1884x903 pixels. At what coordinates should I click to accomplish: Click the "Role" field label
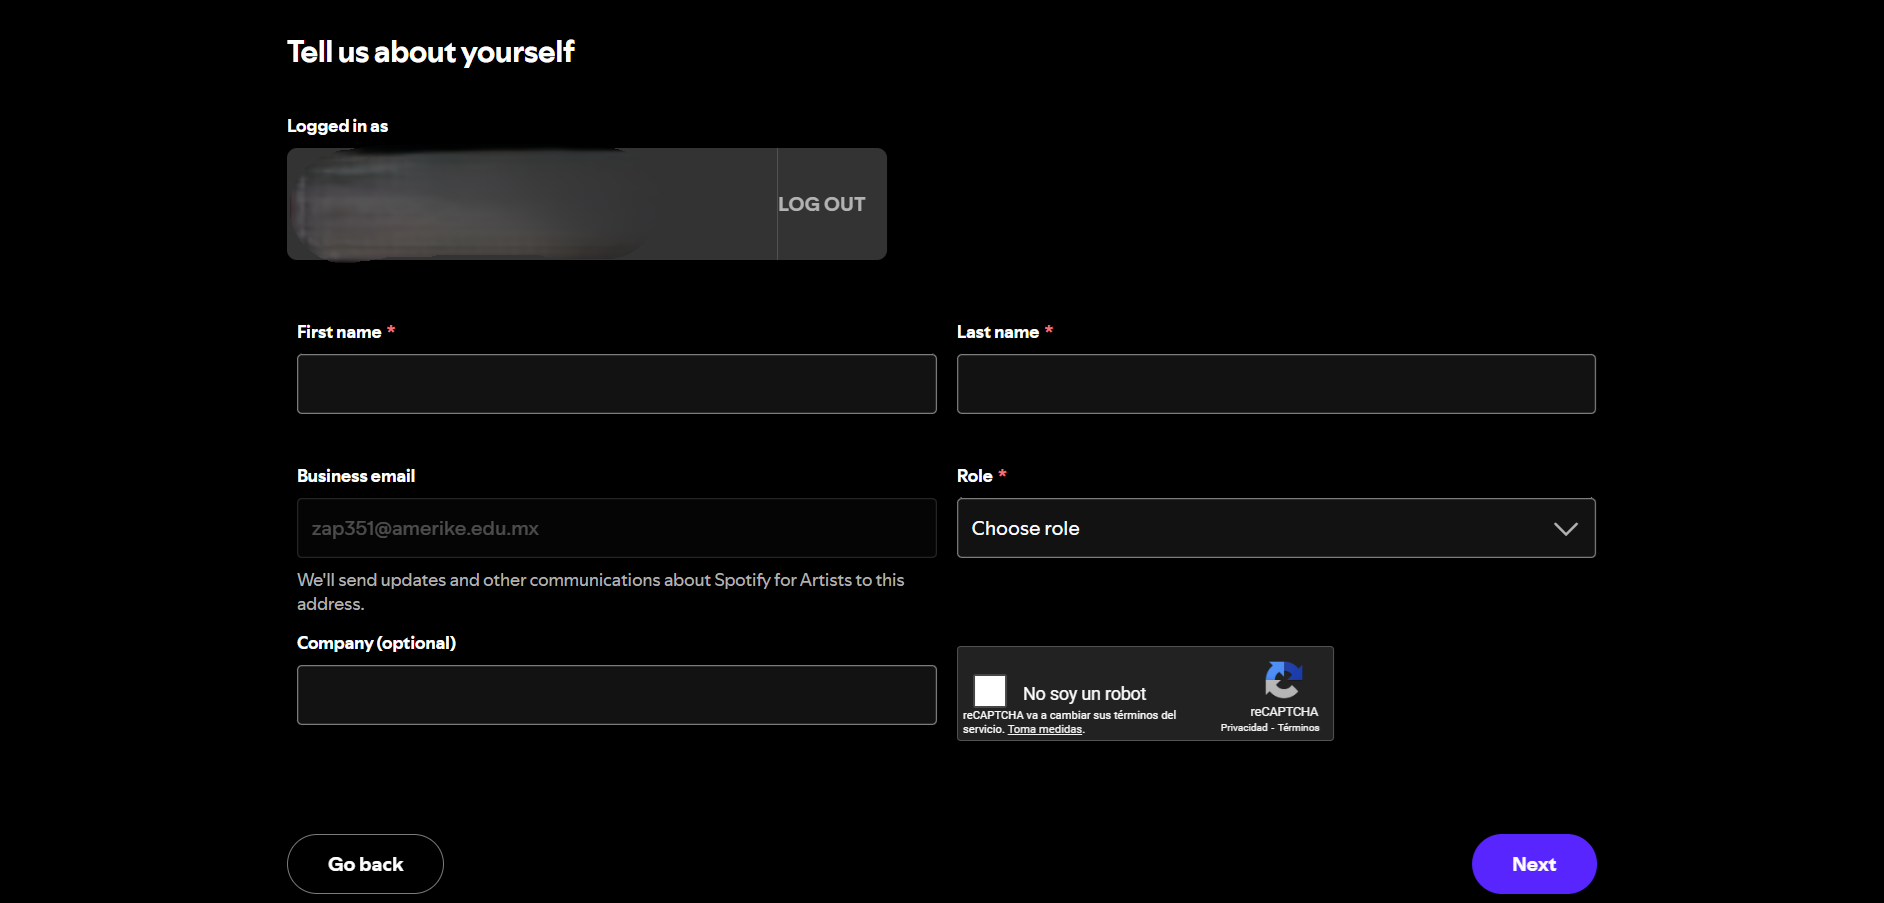pyautogui.click(x=974, y=476)
